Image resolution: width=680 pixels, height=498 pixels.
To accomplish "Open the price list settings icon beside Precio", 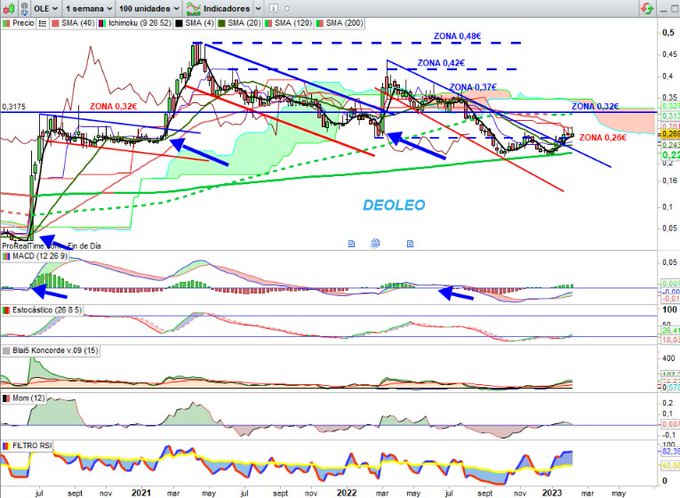I will click(42, 23).
